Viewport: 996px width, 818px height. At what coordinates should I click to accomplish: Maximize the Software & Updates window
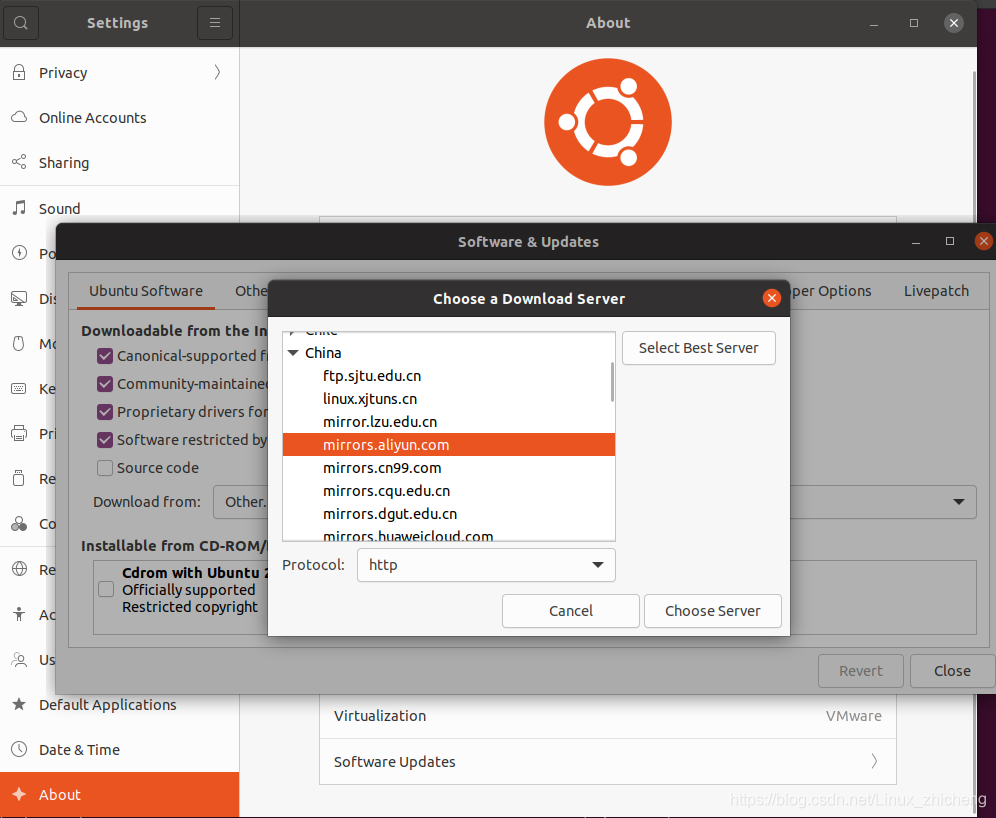(950, 241)
